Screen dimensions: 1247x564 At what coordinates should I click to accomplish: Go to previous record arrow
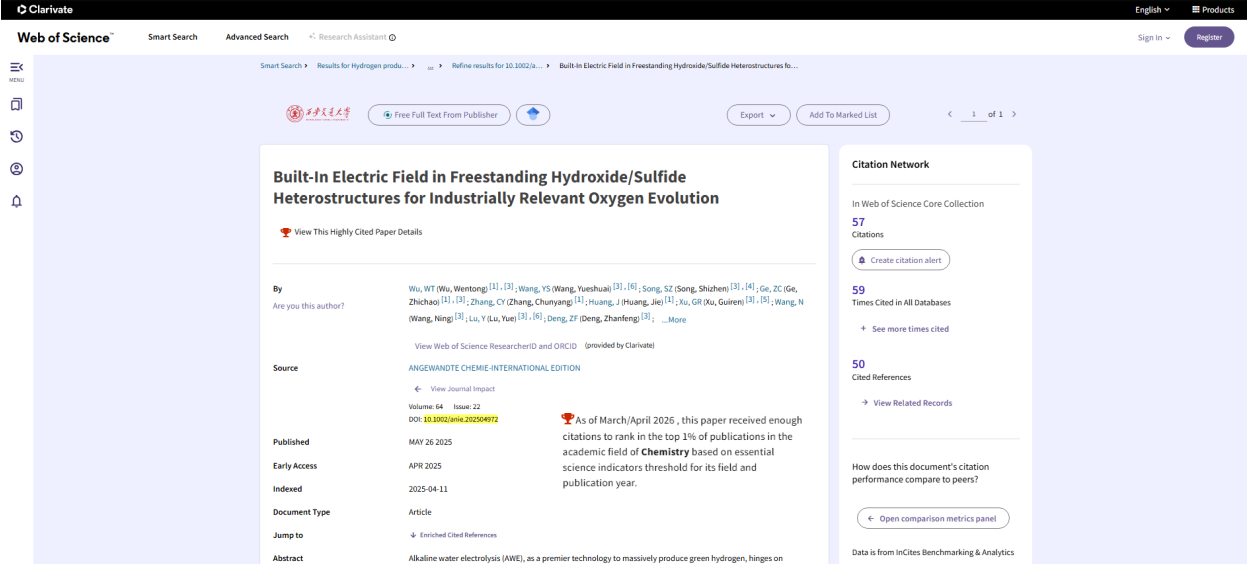coord(949,115)
